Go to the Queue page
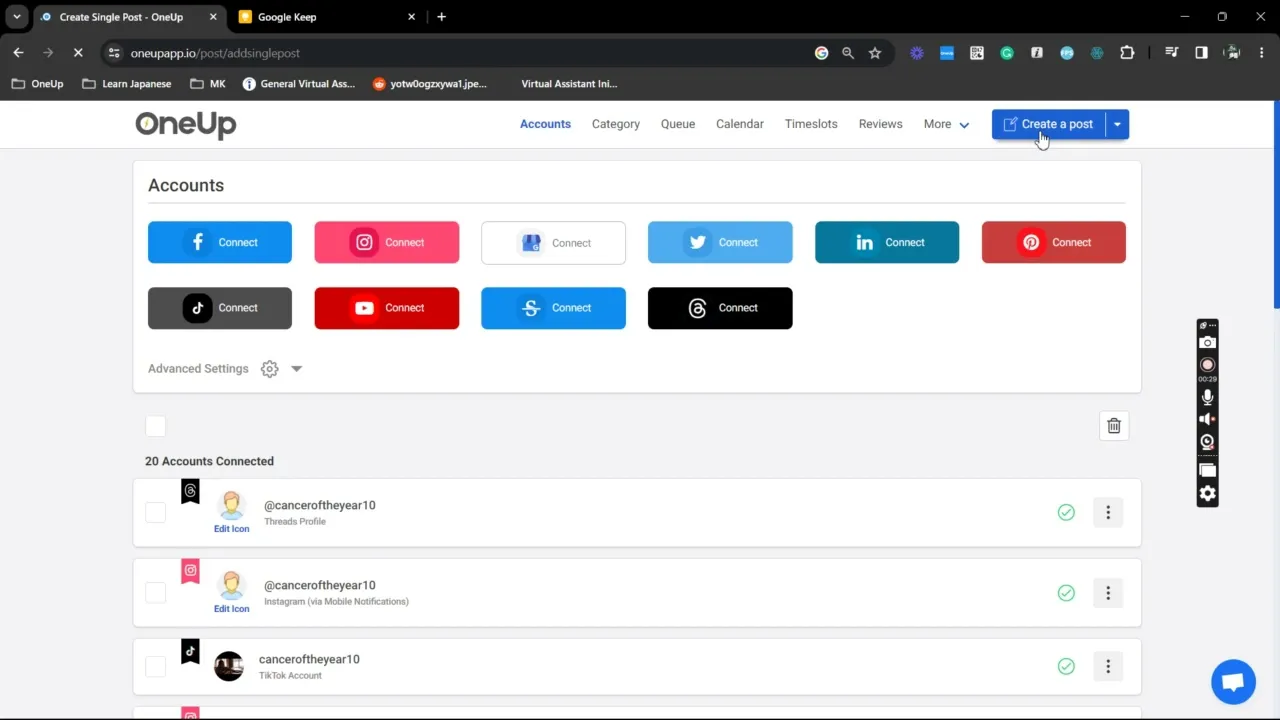 click(x=678, y=124)
